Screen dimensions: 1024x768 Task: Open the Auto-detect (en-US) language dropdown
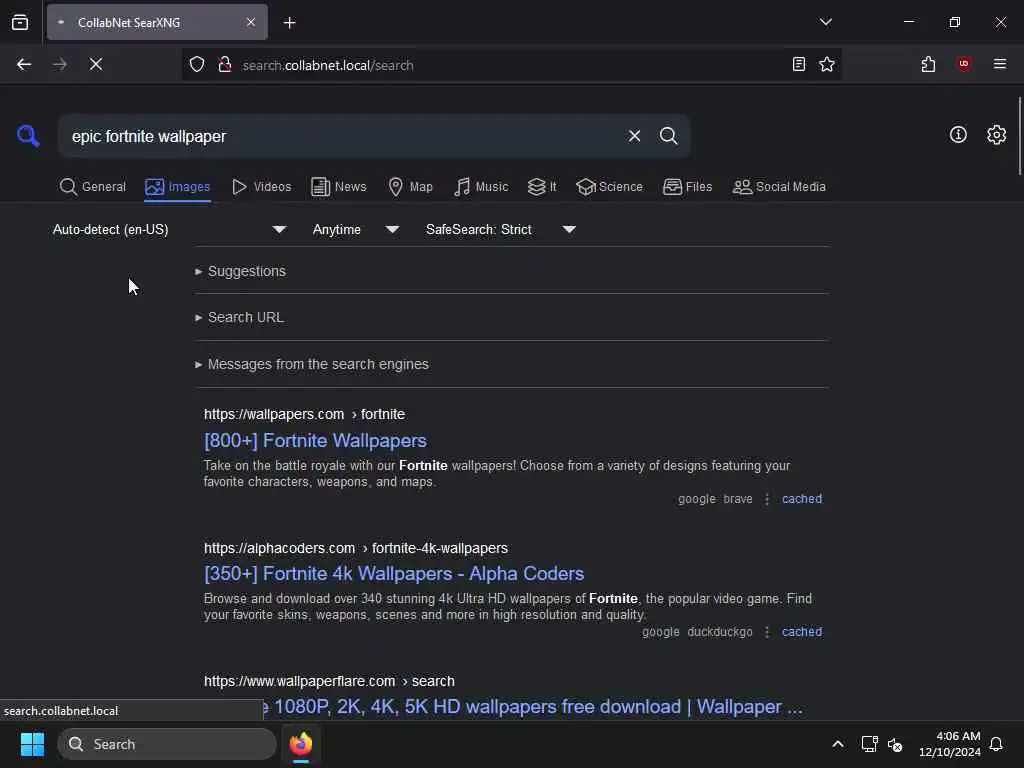coord(169,229)
